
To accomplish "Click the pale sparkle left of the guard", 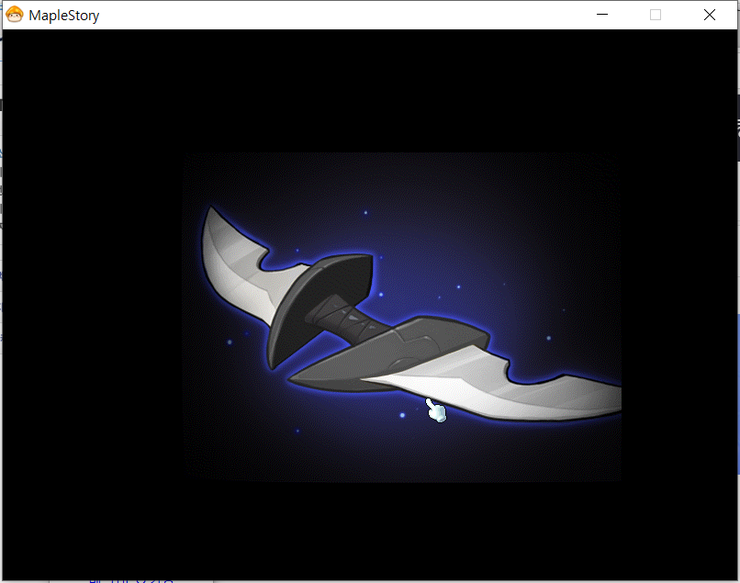I will (230, 342).
